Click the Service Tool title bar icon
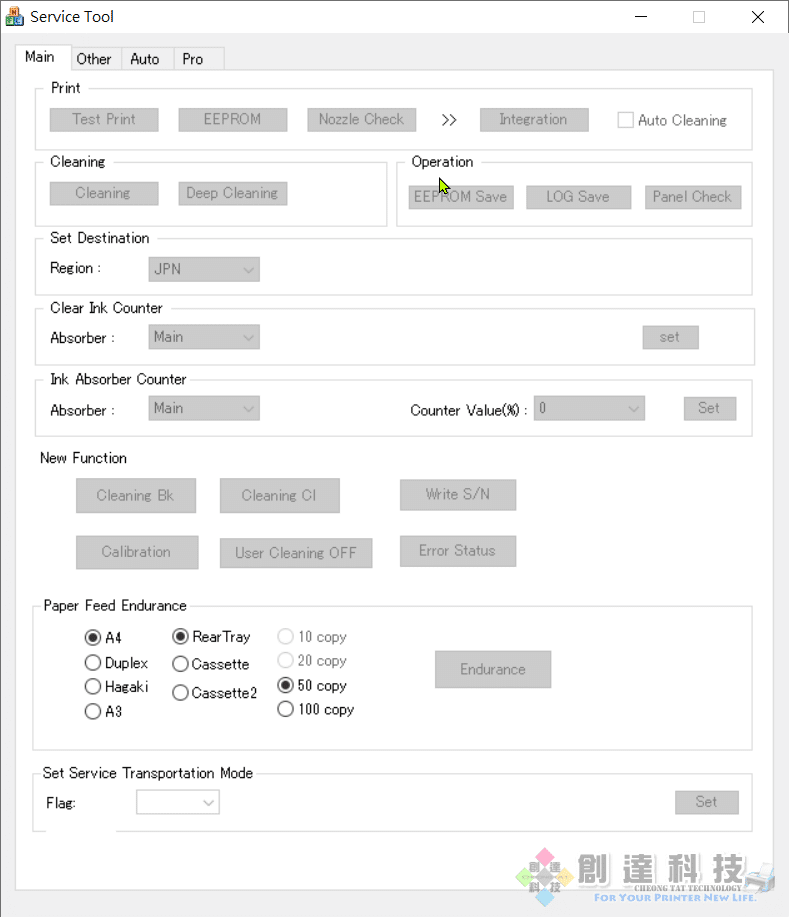 coord(14,17)
